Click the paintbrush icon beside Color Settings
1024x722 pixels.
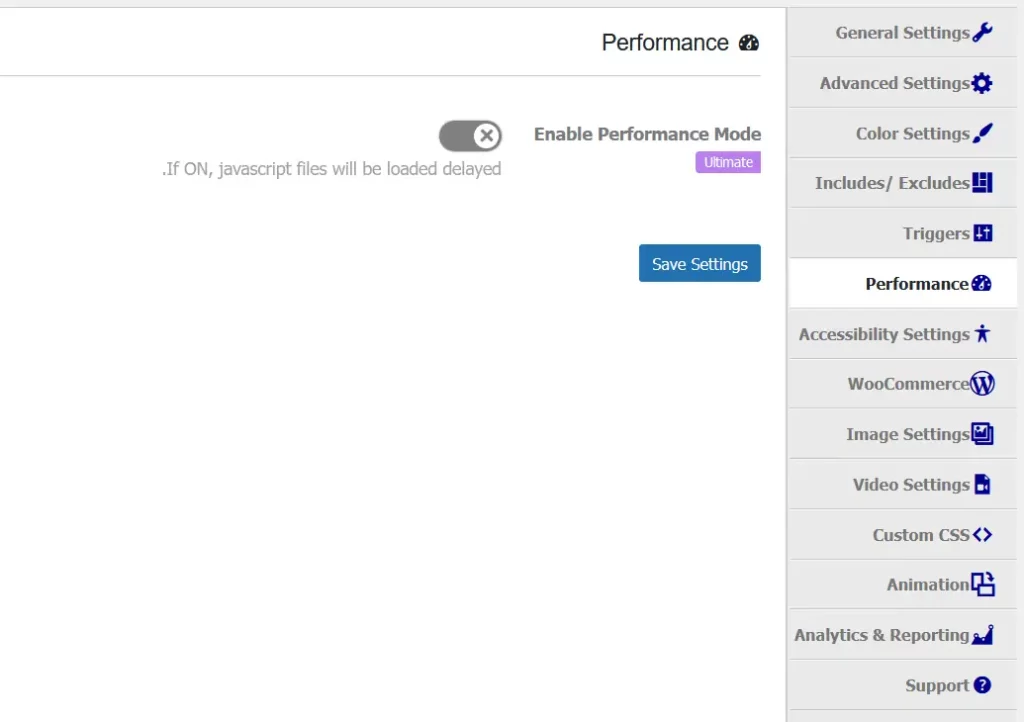click(x=982, y=133)
